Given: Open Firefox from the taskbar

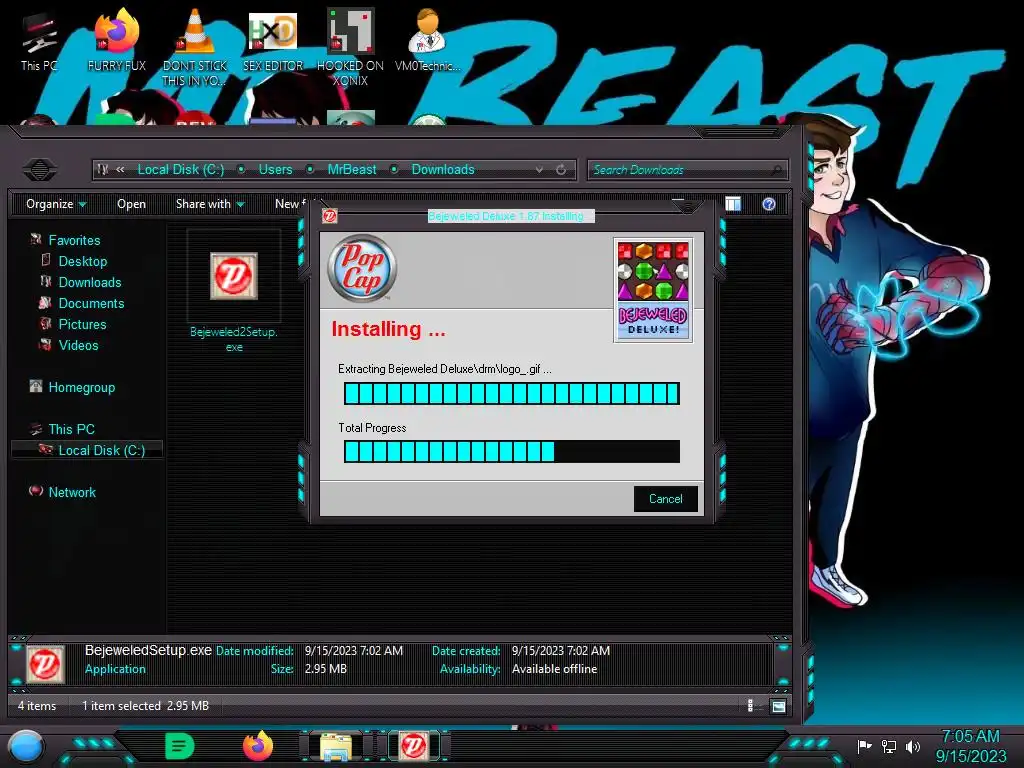Looking at the screenshot, I should pyautogui.click(x=257, y=746).
